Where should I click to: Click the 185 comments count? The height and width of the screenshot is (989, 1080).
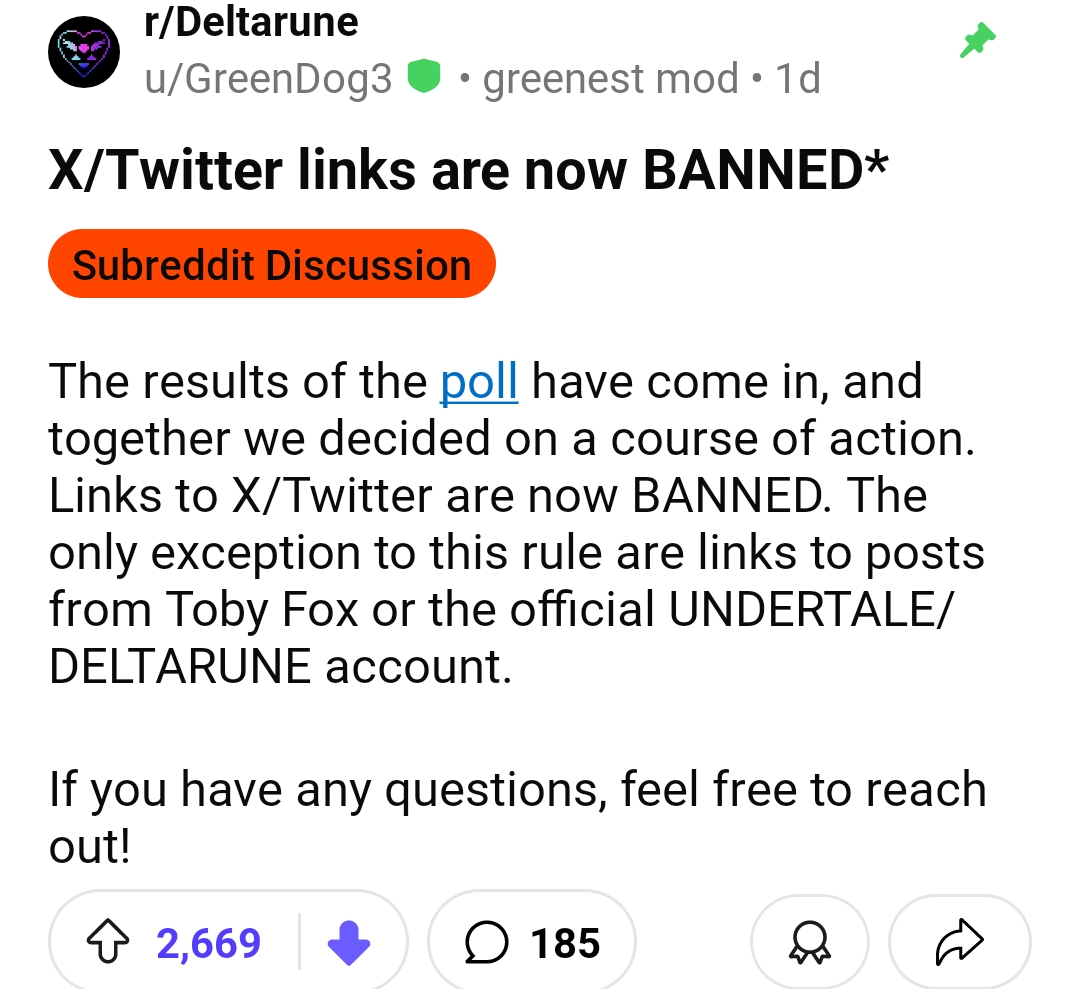565,943
